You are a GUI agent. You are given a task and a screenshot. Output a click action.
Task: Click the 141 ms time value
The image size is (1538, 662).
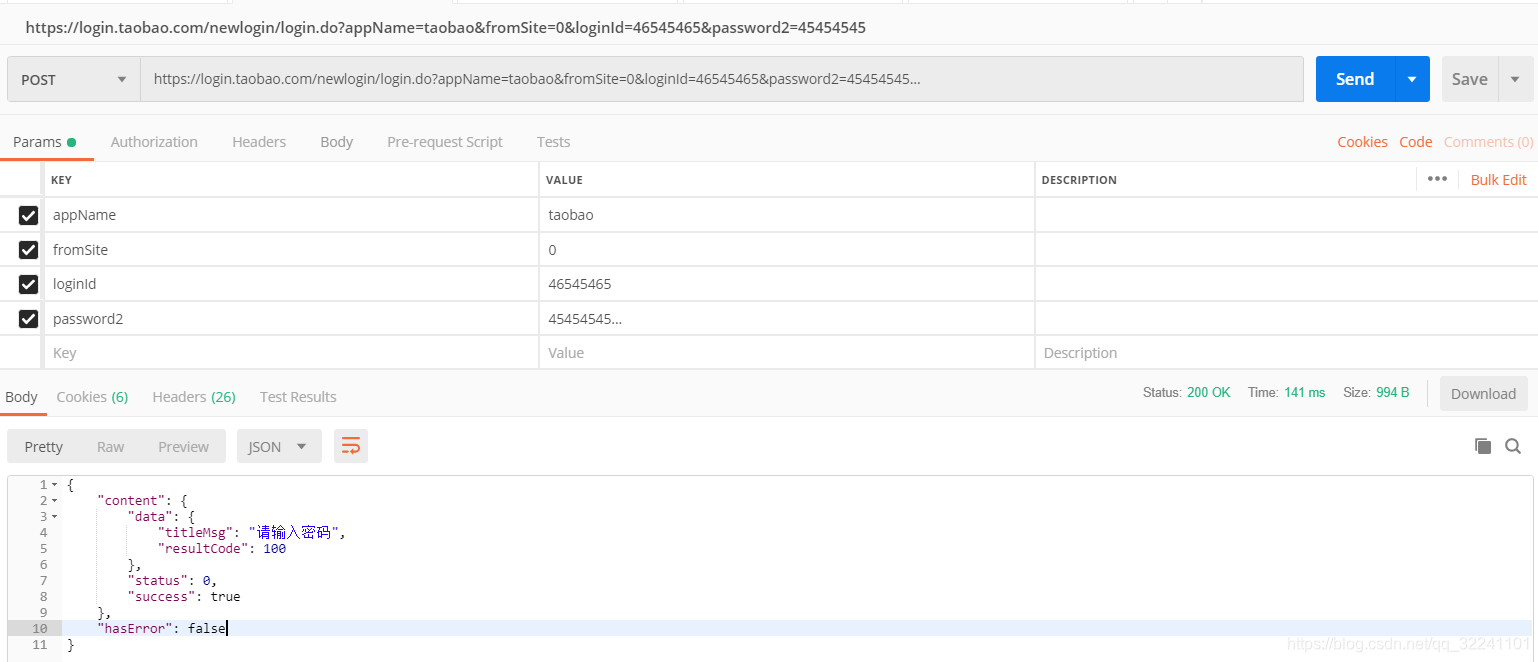[1304, 393]
